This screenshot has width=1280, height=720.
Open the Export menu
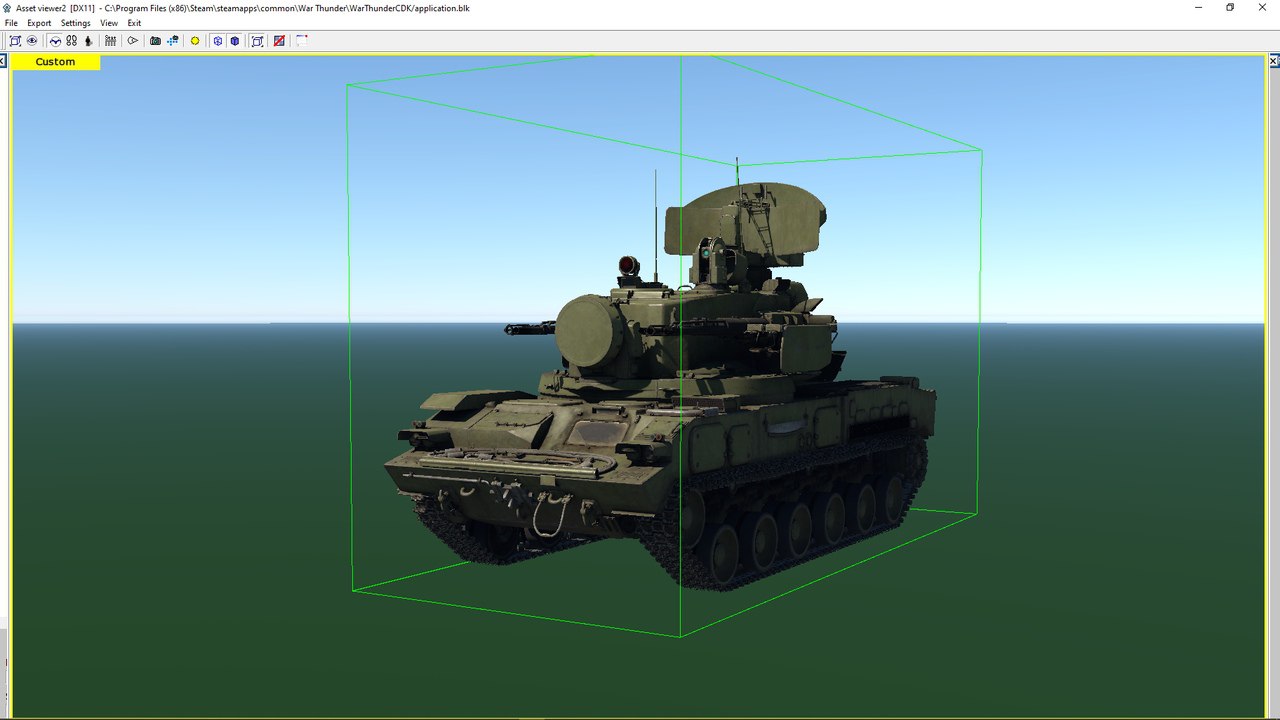[x=39, y=23]
